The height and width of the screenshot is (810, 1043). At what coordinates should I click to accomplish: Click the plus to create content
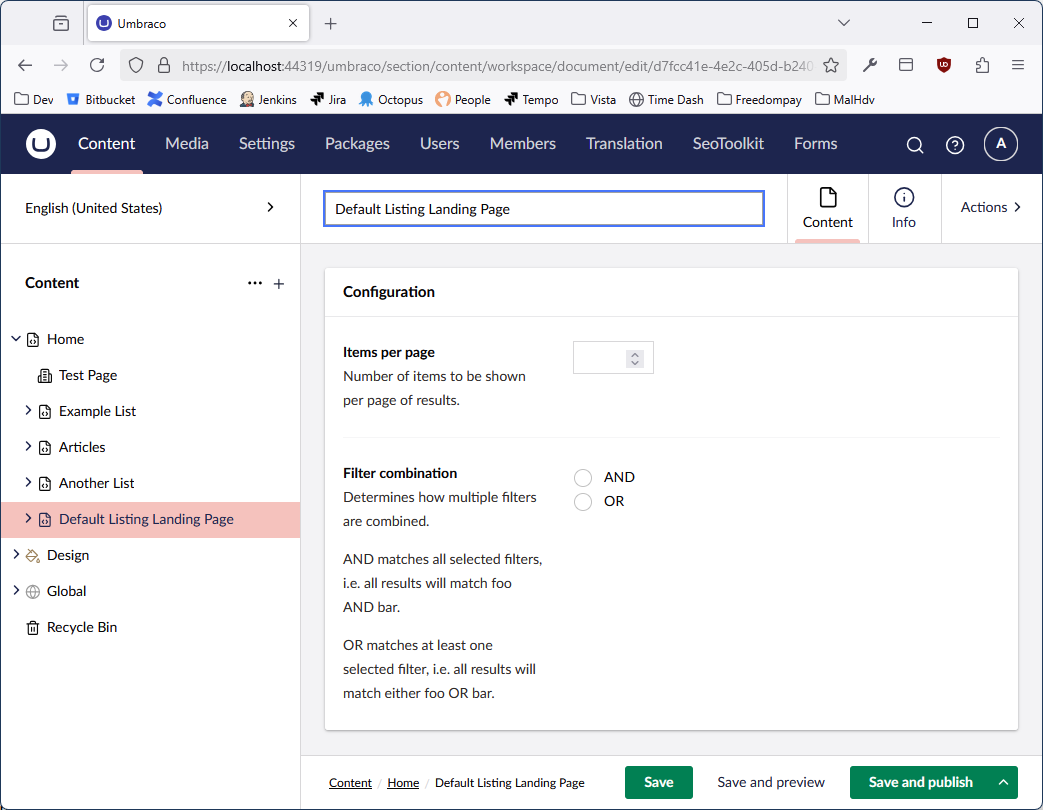point(279,284)
